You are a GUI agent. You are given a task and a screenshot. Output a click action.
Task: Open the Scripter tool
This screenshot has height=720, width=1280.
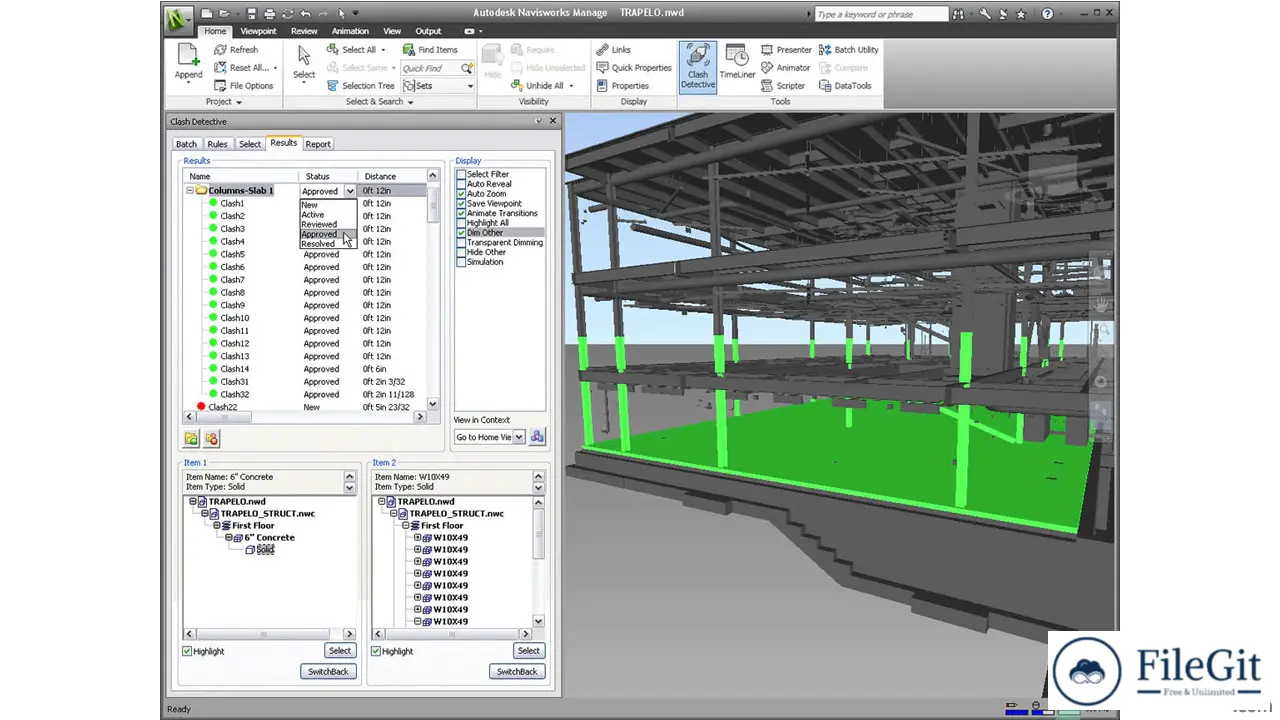(783, 85)
